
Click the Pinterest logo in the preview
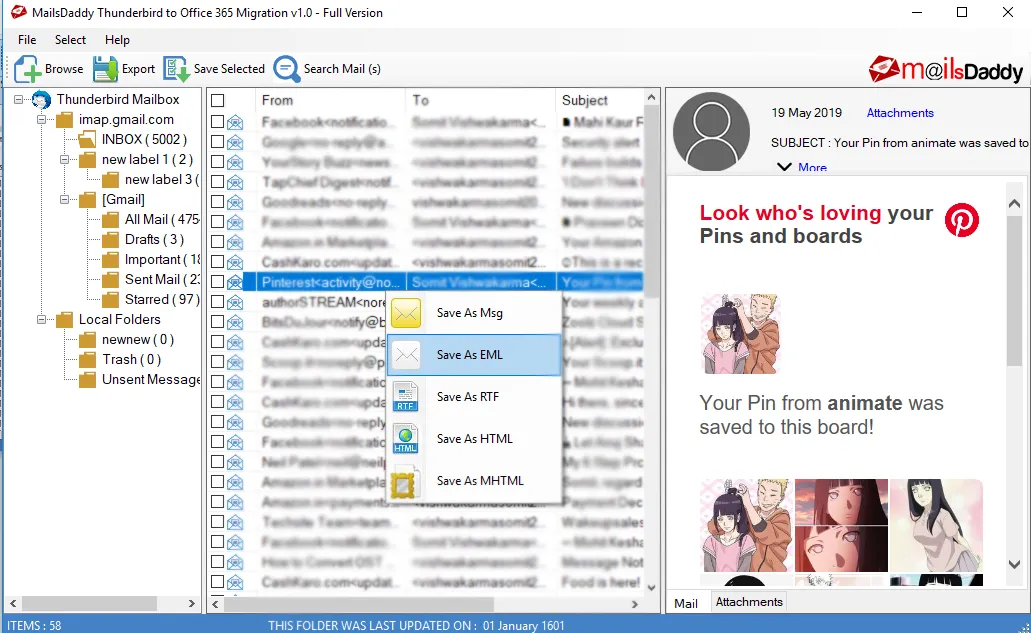[961, 220]
